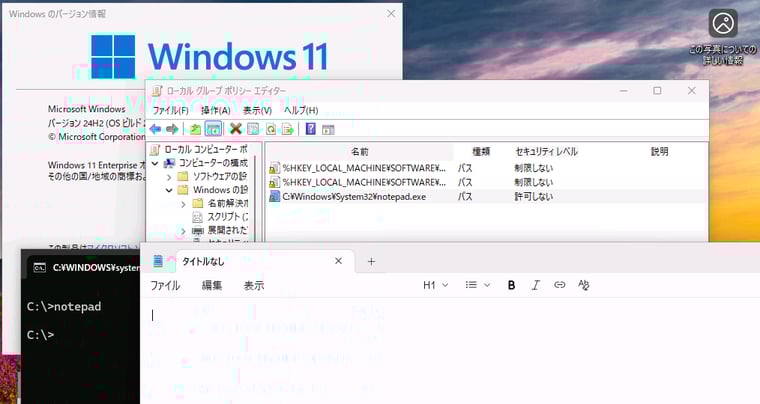Viewport: 760px width, 404px height.
Task: Click the Notepad app icon left of the tab
Action: pyautogui.click(x=158, y=261)
